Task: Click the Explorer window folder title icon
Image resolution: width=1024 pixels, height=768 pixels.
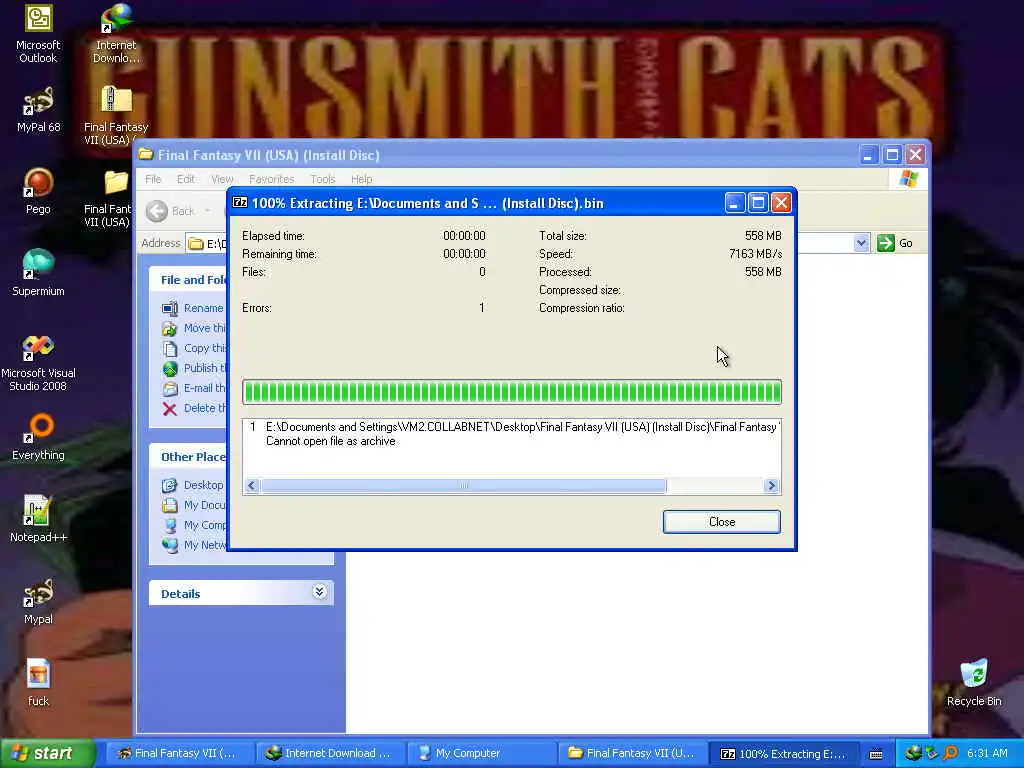Action: click(x=146, y=155)
